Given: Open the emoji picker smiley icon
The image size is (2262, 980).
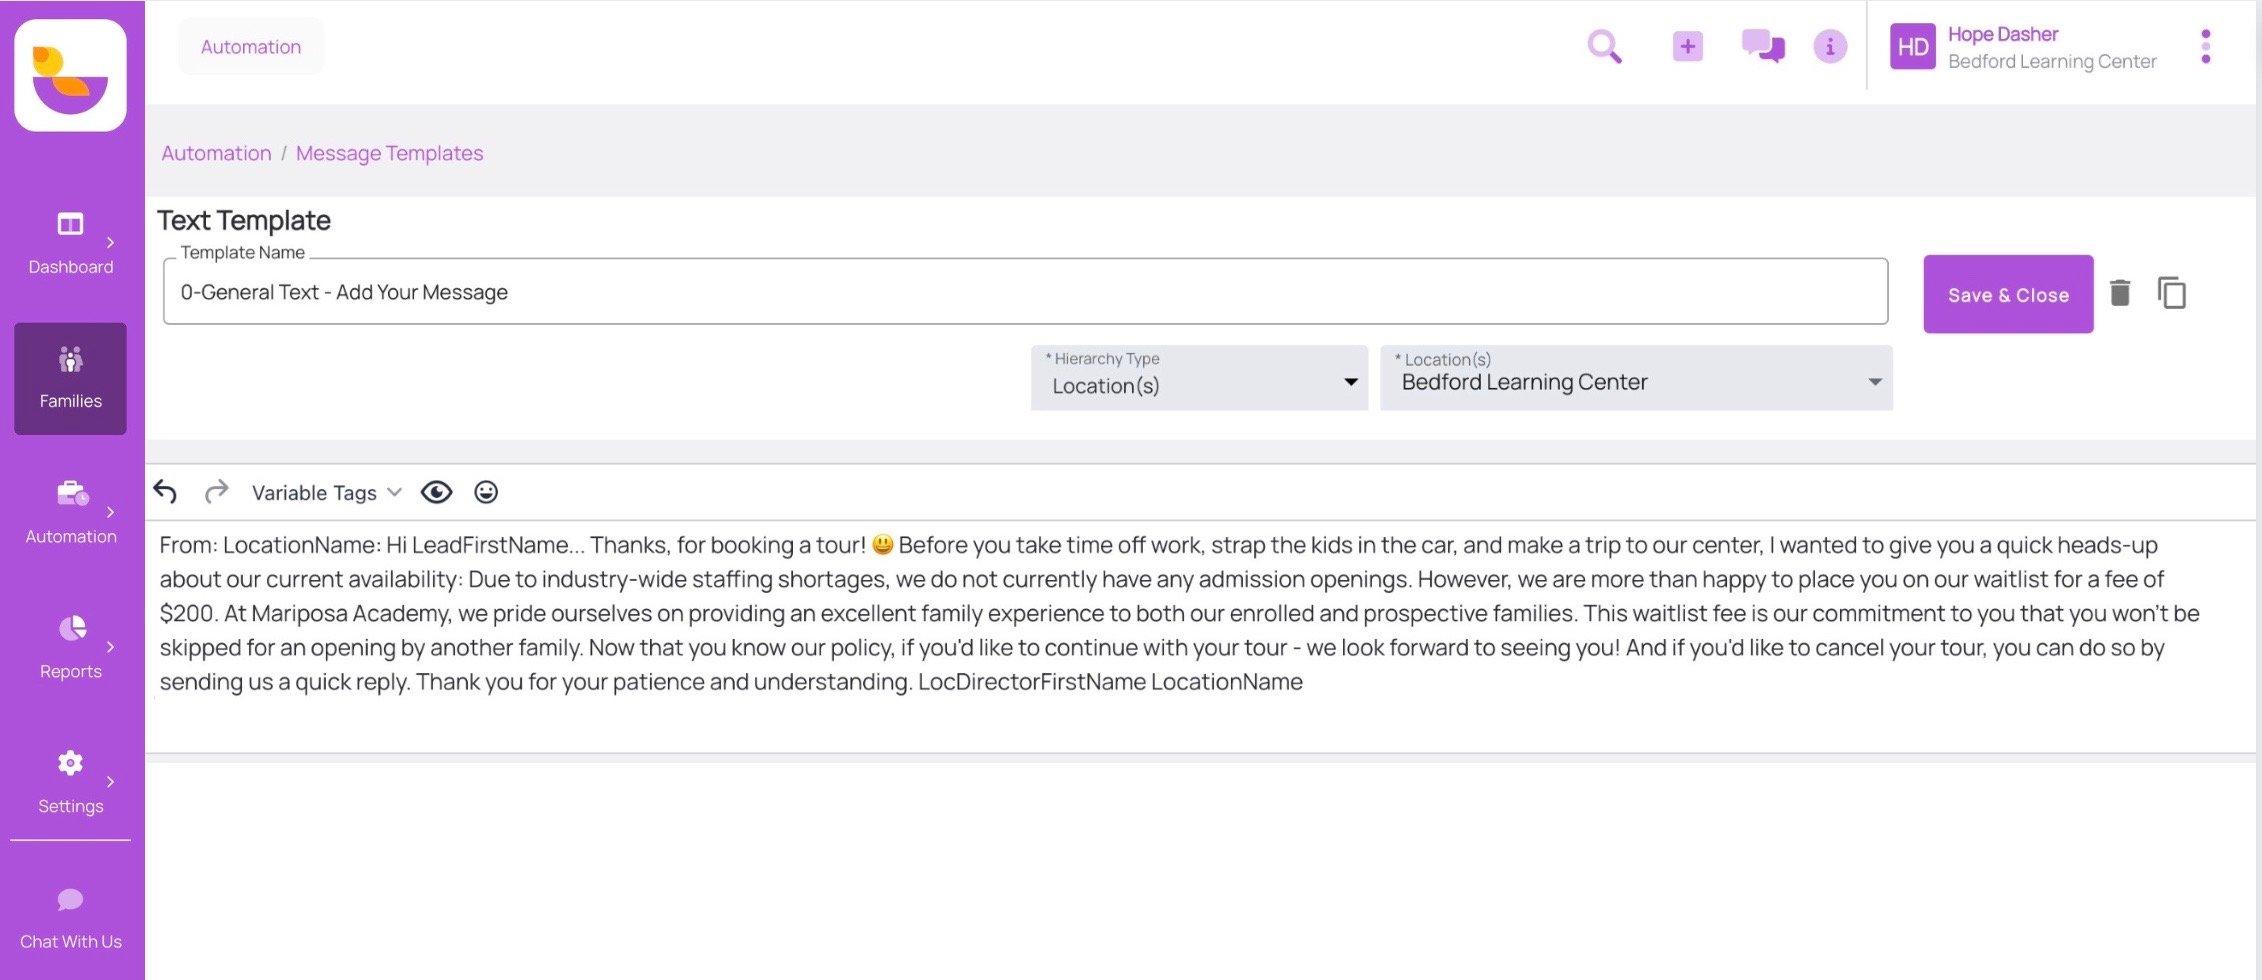Looking at the screenshot, I should (x=486, y=492).
